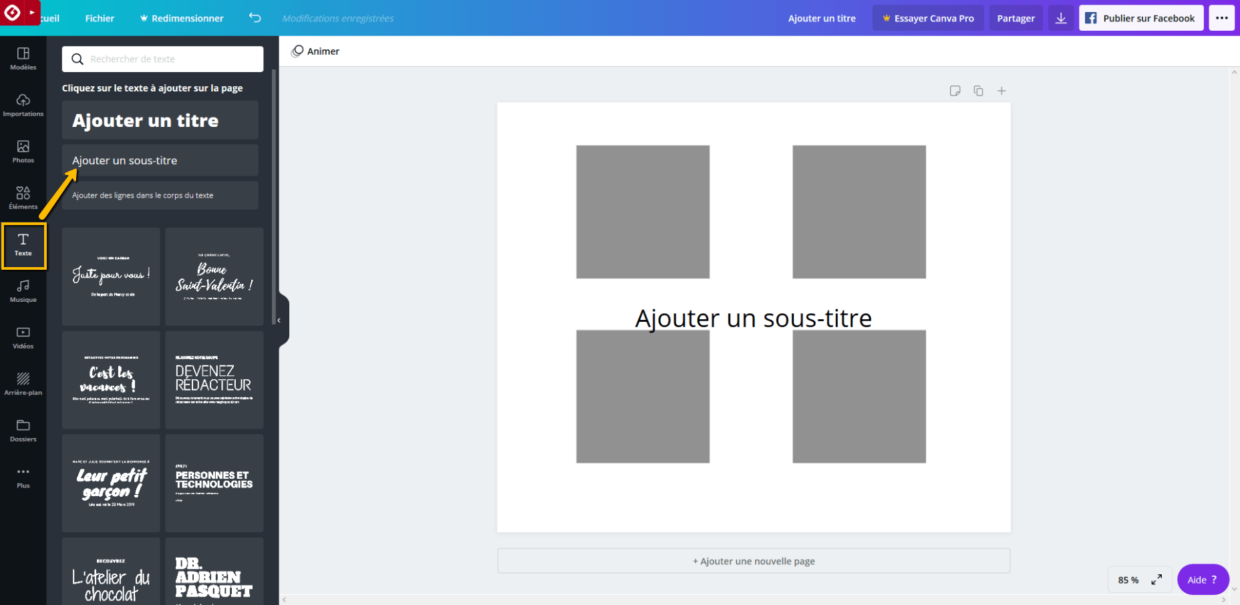Click the Partager button
Viewport: 1240px width, 605px height.
[x=1015, y=18]
